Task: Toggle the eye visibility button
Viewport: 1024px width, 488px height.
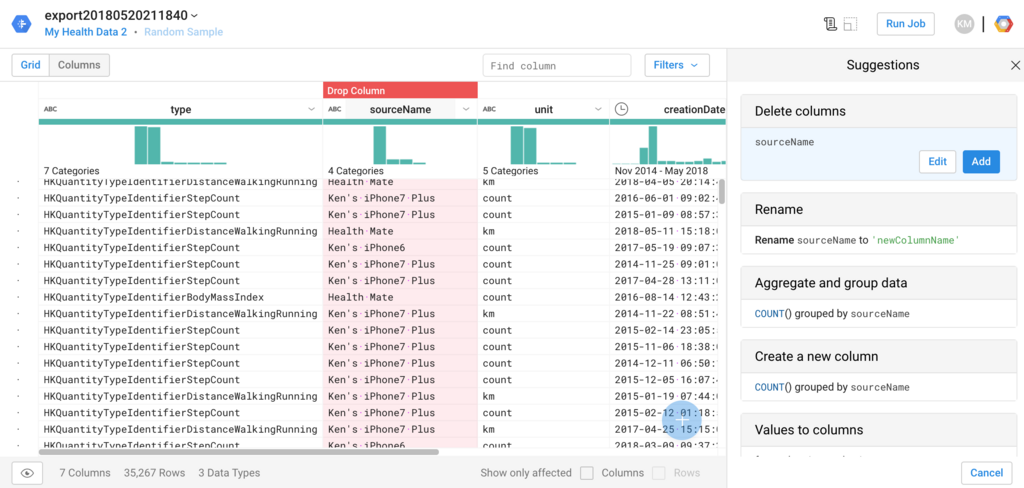Action: [x=27, y=473]
